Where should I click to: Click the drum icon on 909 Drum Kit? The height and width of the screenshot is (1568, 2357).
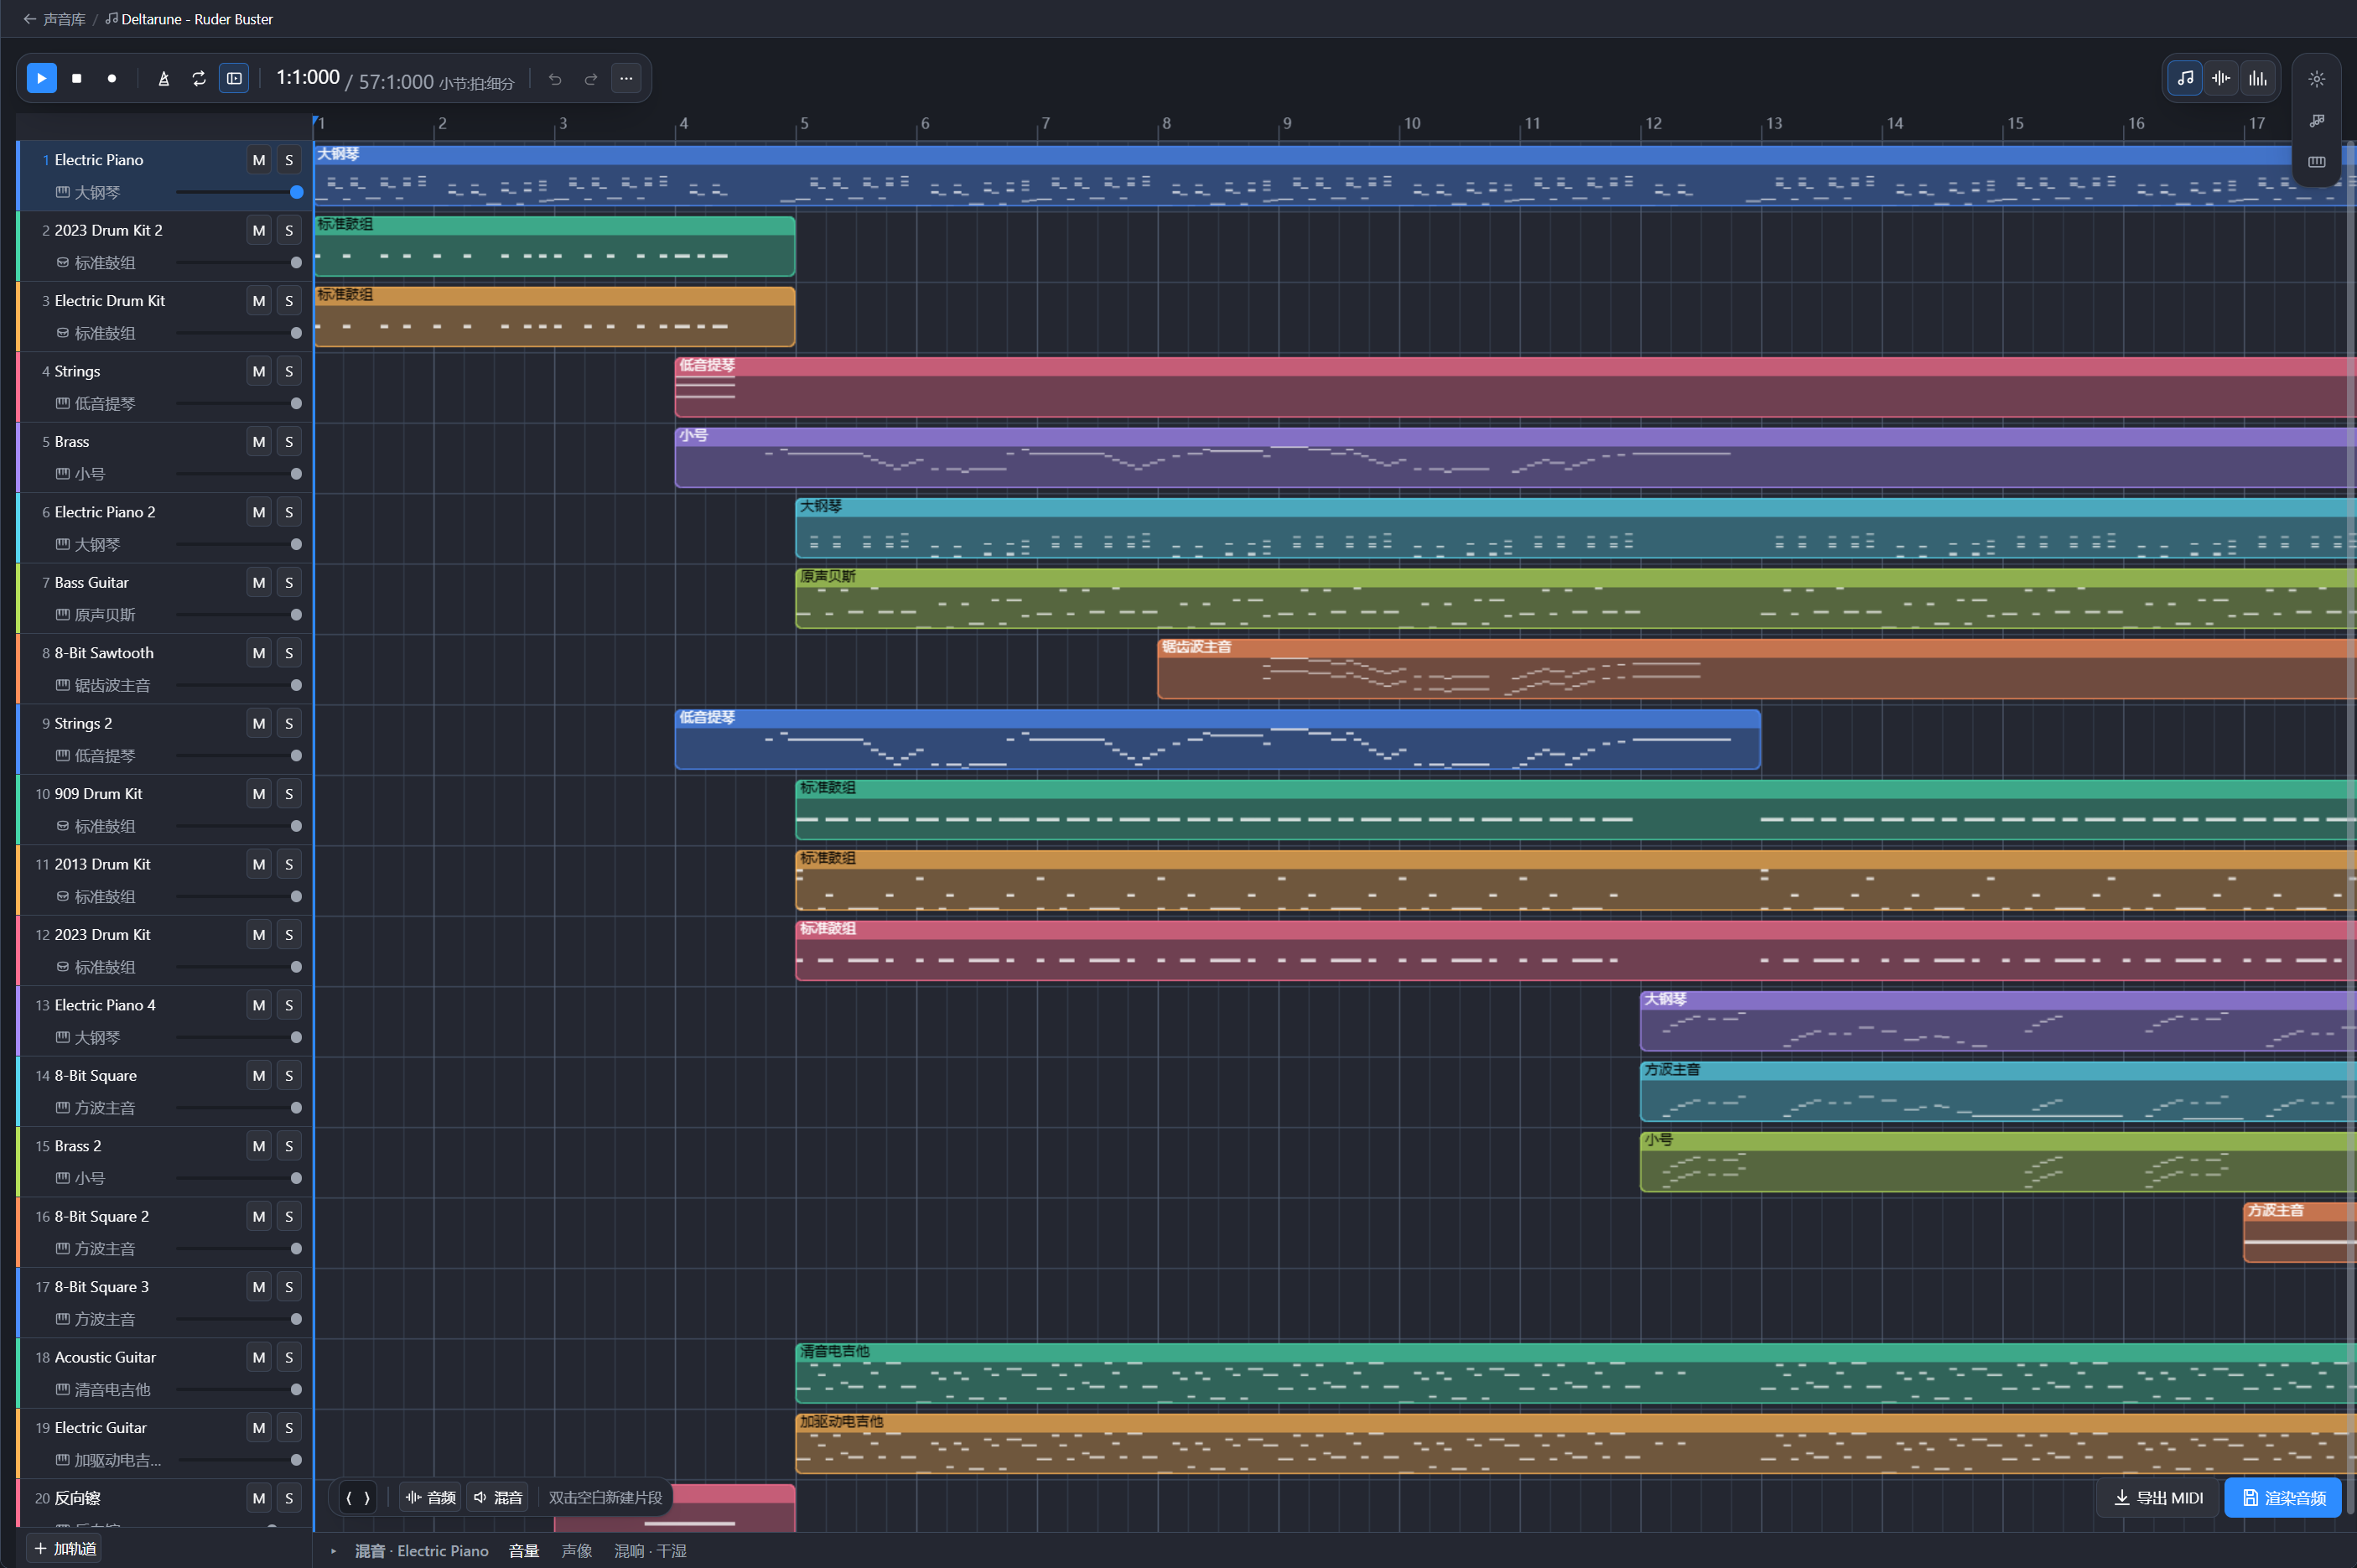(62, 826)
